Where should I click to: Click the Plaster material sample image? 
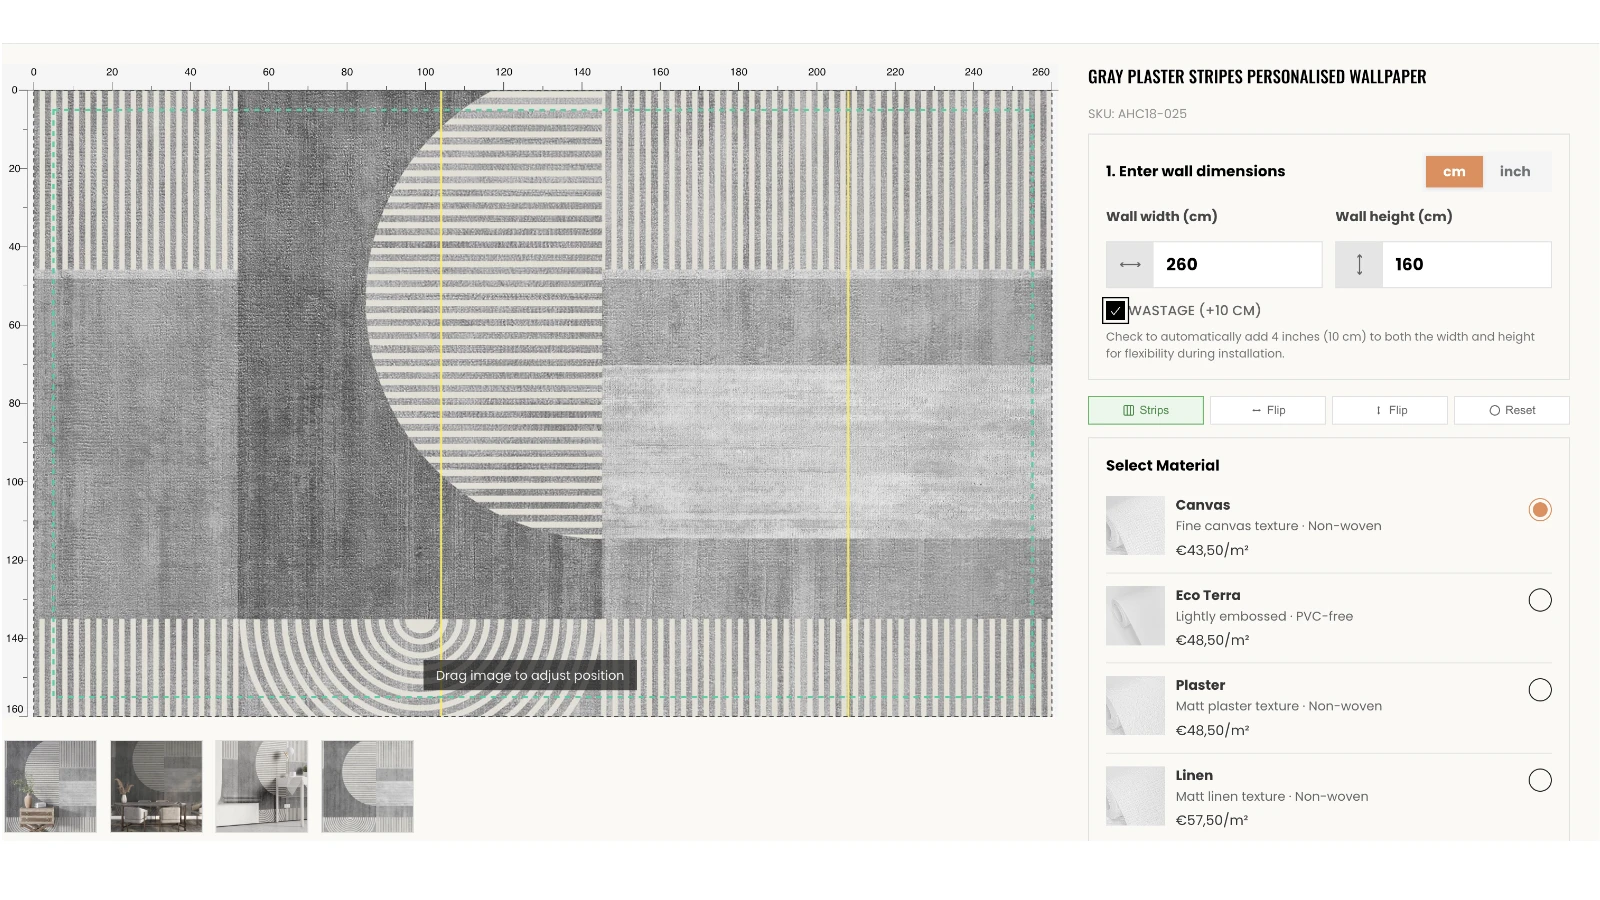(x=1135, y=706)
